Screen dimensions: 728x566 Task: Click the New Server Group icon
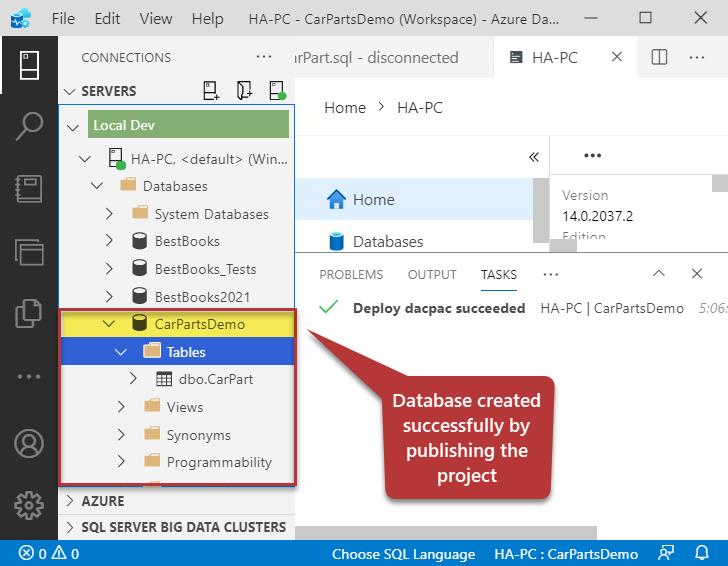[x=244, y=91]
